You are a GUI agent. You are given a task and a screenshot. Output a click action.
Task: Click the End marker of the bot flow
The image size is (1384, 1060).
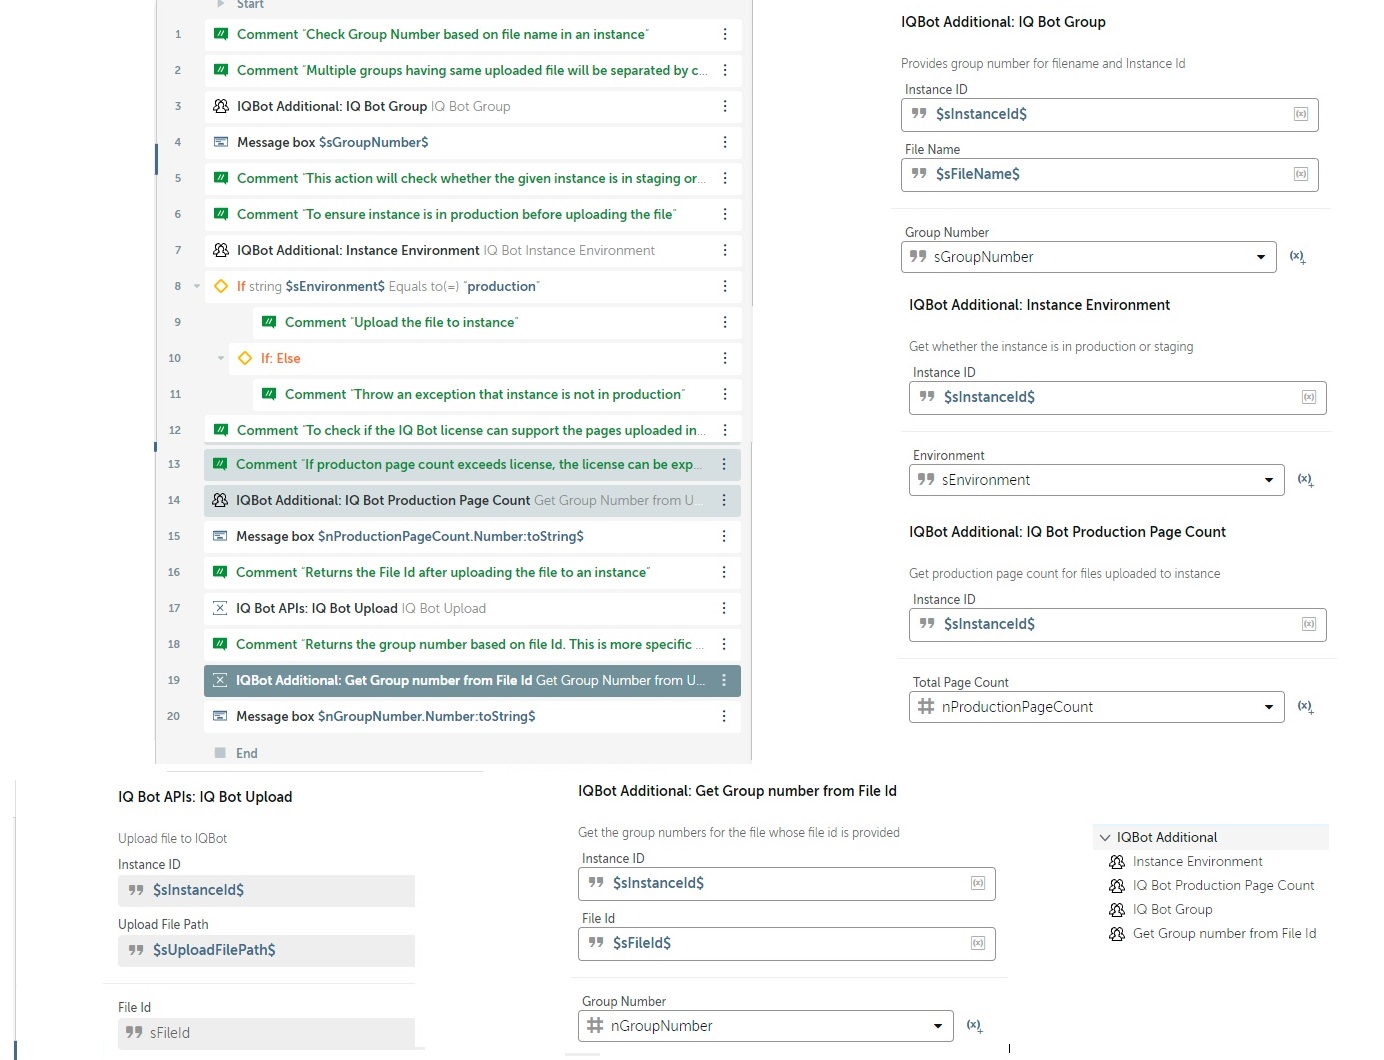pos(236,753)
